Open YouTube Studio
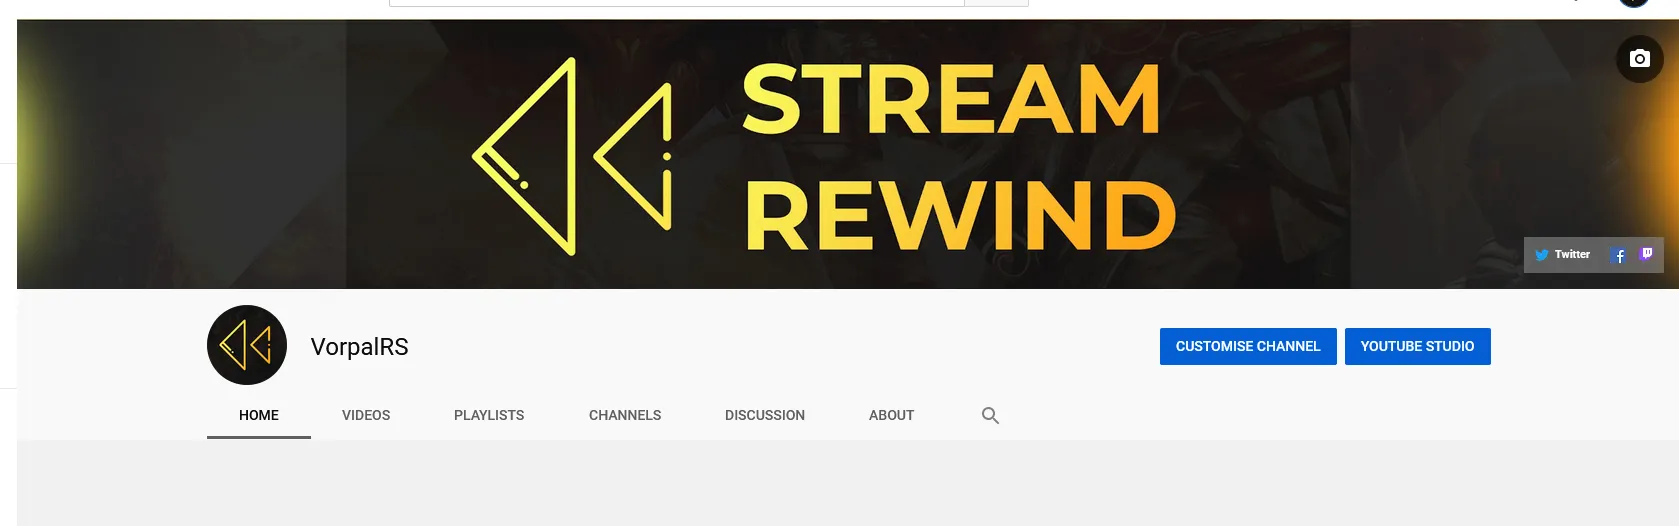The height and width of the screenshot is (526, 1679). coord(1416,347)
